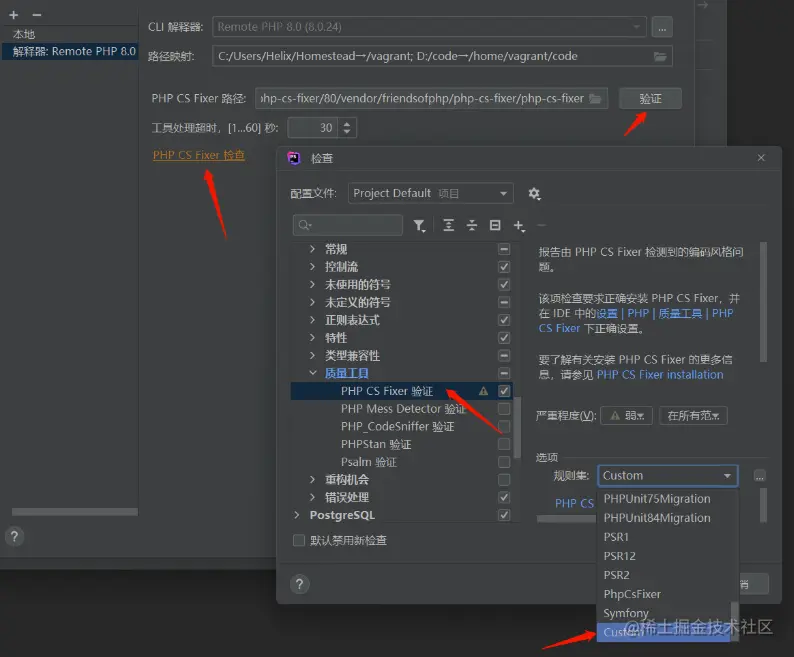Open help in the settings window

14,536
